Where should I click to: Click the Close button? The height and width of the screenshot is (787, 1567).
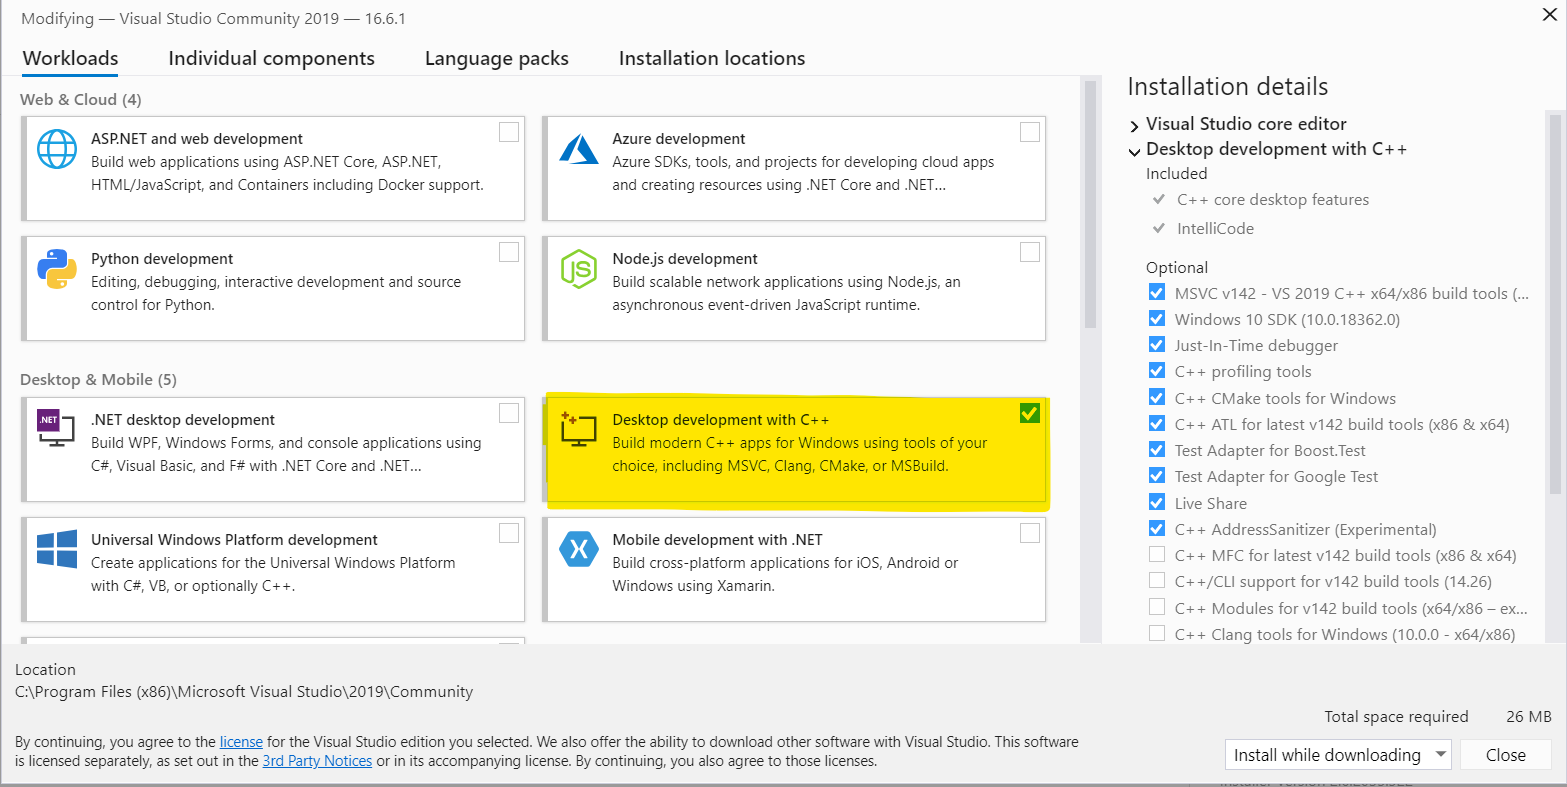point(1505,755)
